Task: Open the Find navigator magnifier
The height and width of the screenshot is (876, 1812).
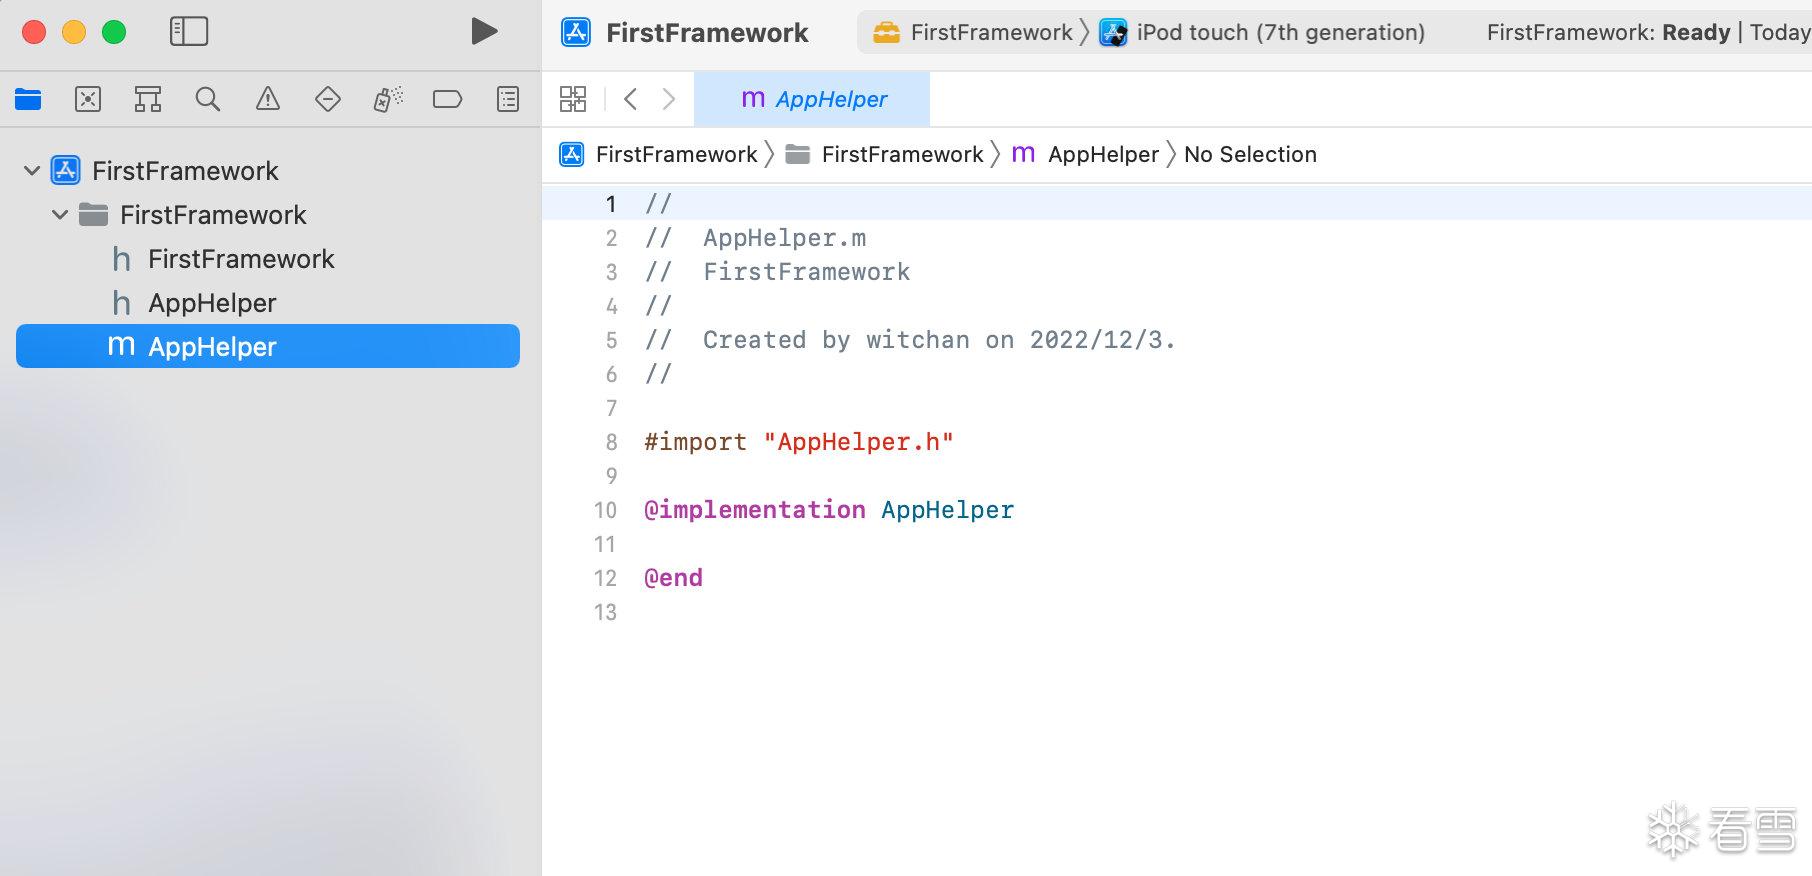Action: click(x=208, y=99)
